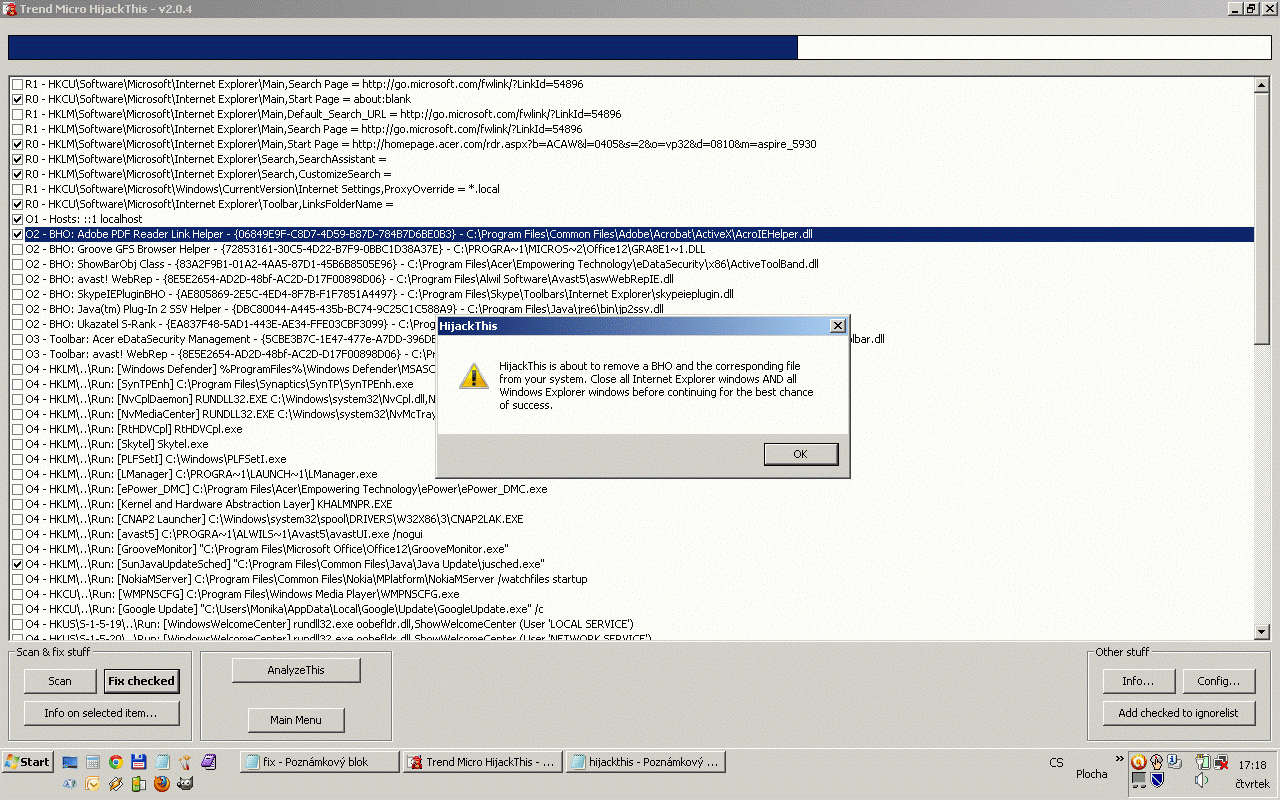The image size is (1280, 800).
Task: Click the Scan button
Action: point(60,681)
